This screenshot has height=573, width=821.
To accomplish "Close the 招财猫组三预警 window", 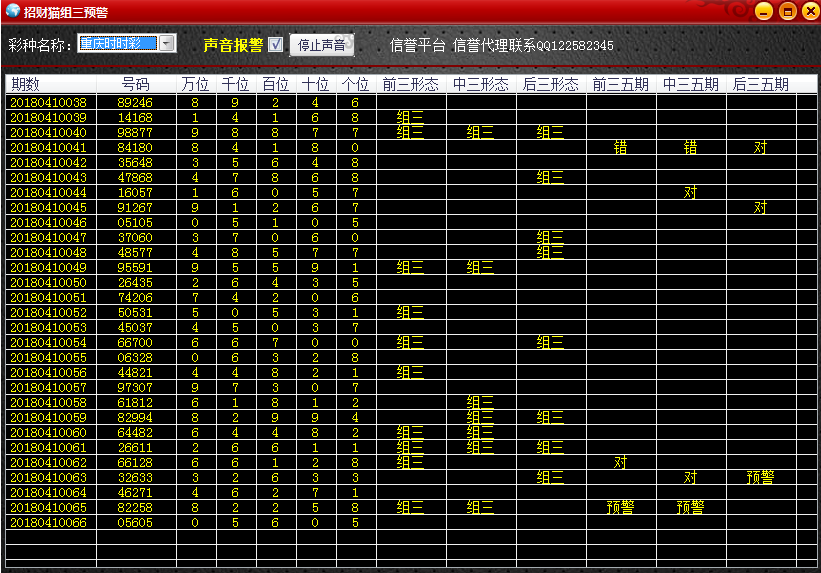I will tap(808, 12).
